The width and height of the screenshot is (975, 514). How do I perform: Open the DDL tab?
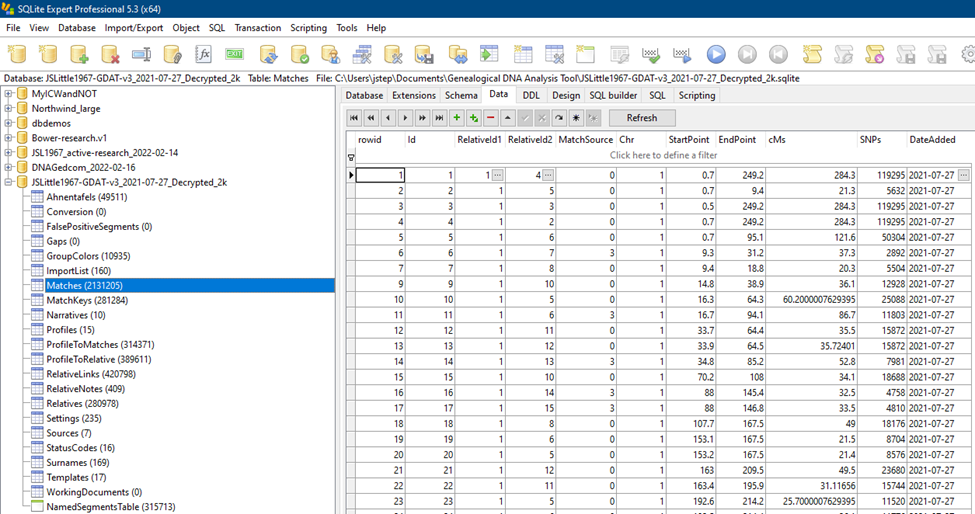(x=531, y=95)
